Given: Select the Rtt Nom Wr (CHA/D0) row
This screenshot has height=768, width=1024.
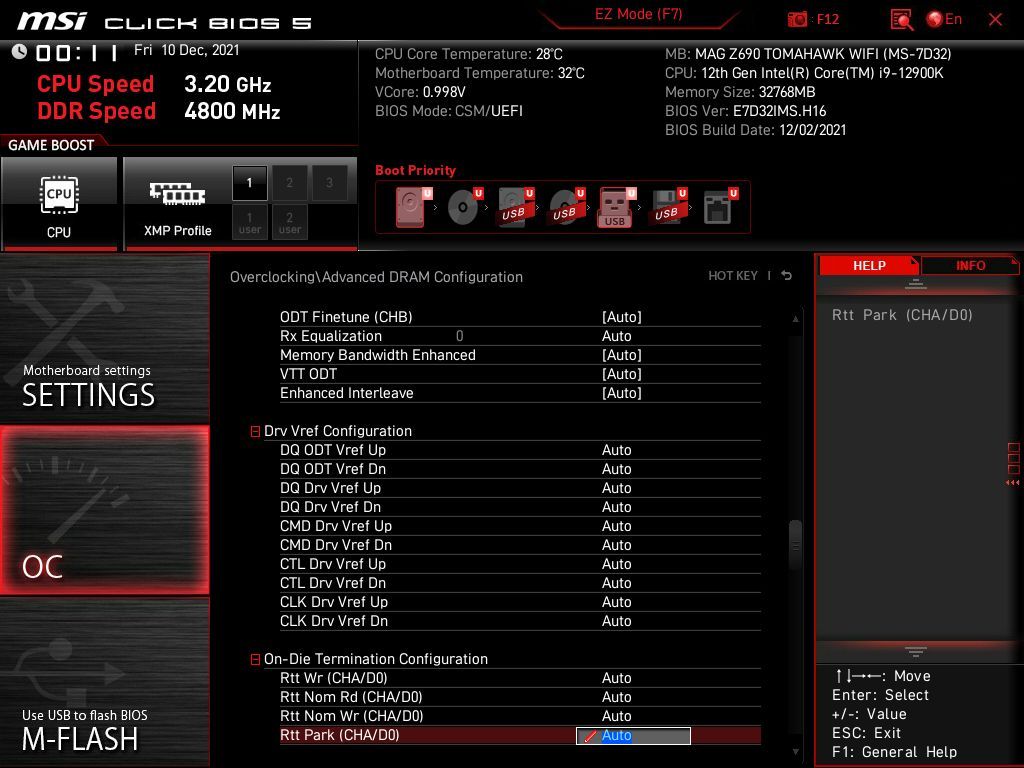Looking at the screenshot, I should click(x=520, y=716).
